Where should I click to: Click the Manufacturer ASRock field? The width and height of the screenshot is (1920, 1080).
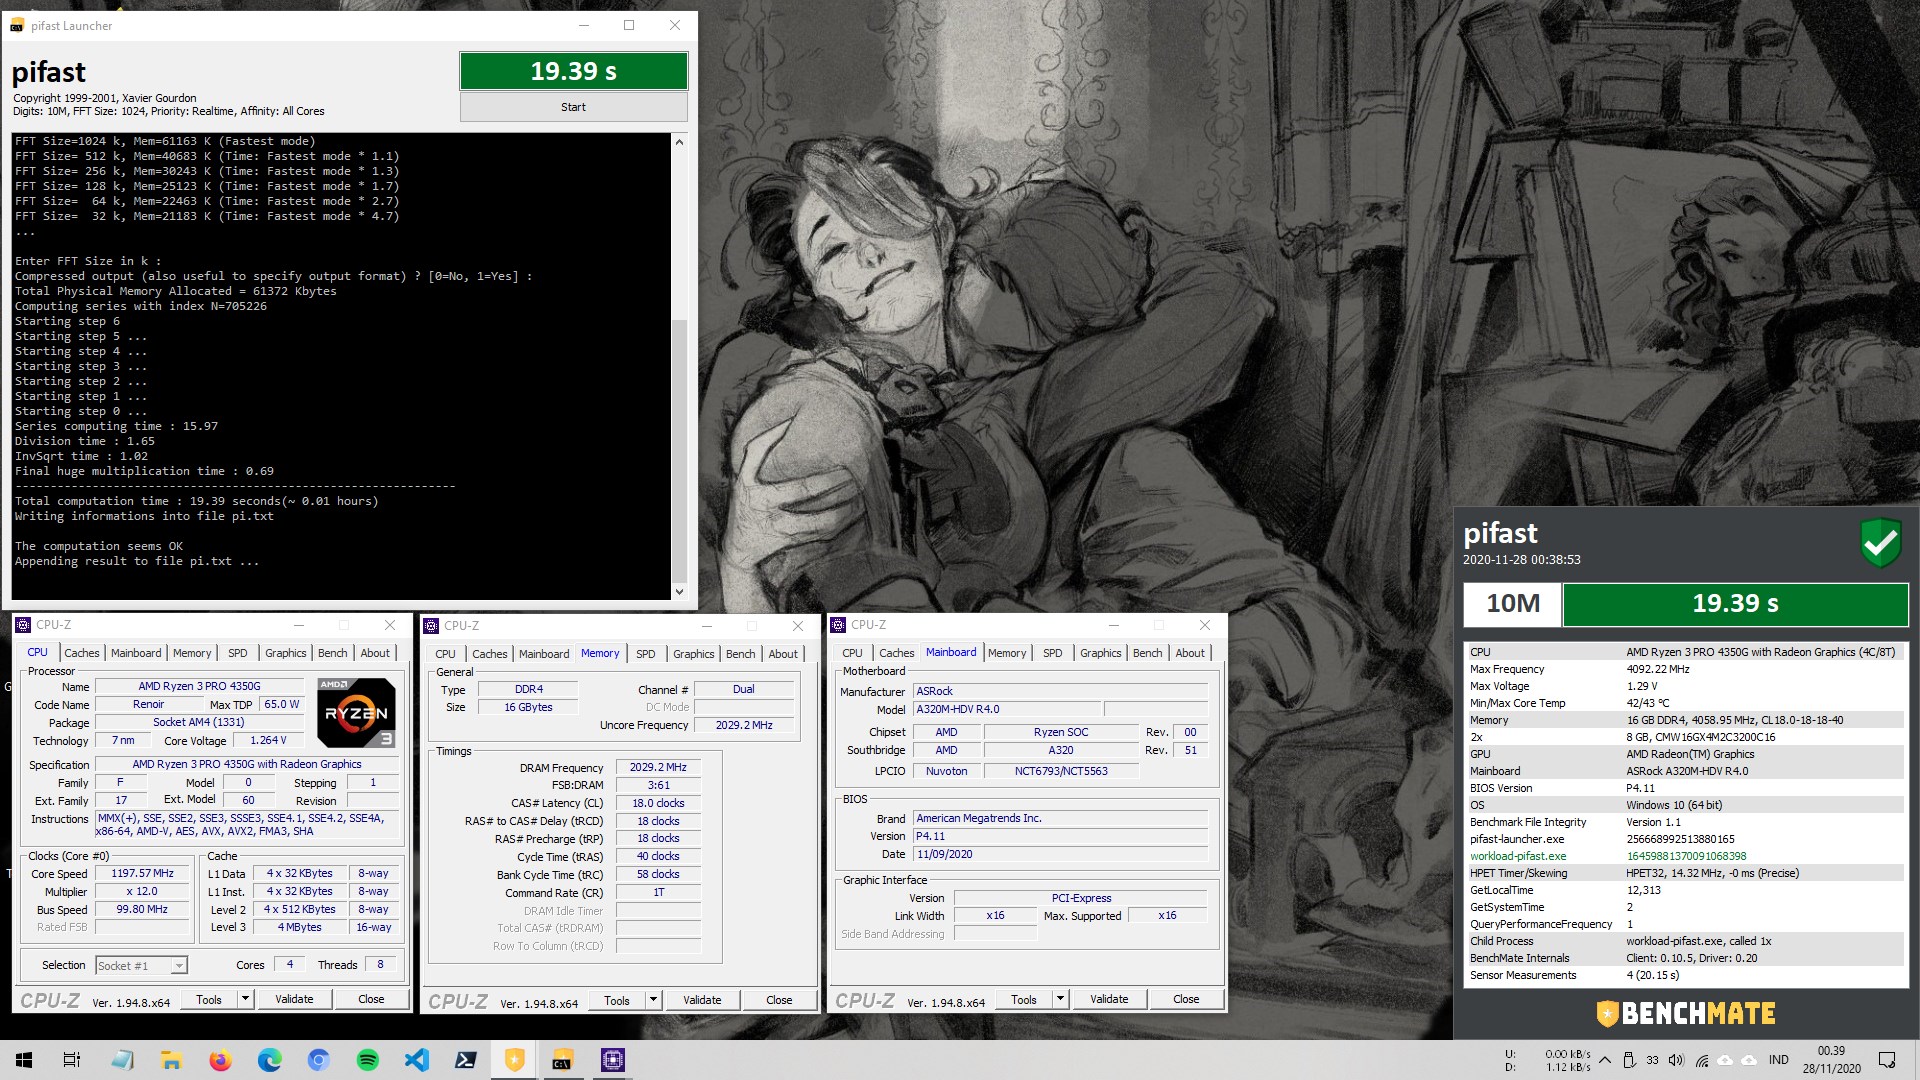tap(1061, 691)
